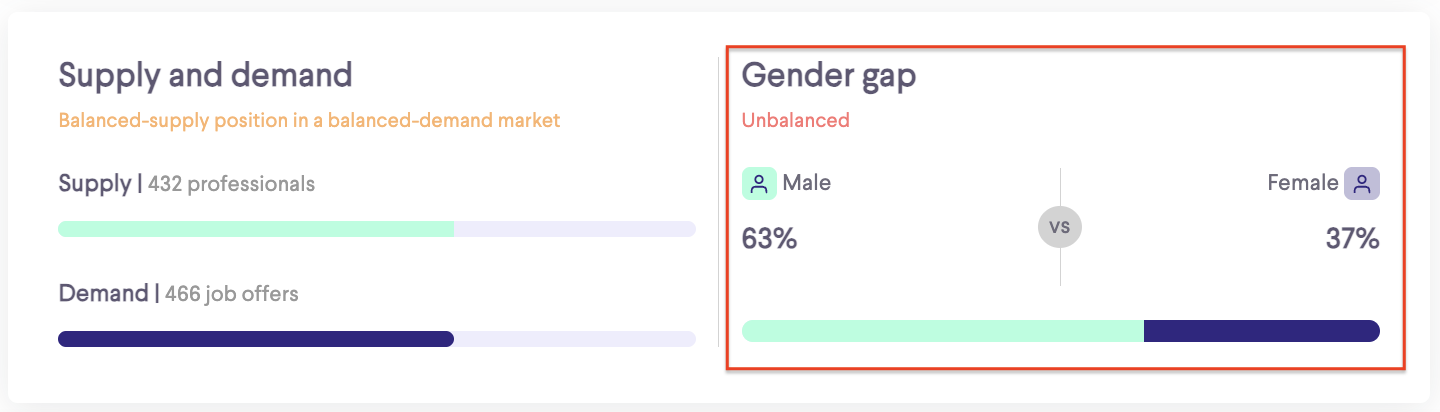Click the Supply label
The width and height of the screenshot is (1440, 412).
pos(94,184)
